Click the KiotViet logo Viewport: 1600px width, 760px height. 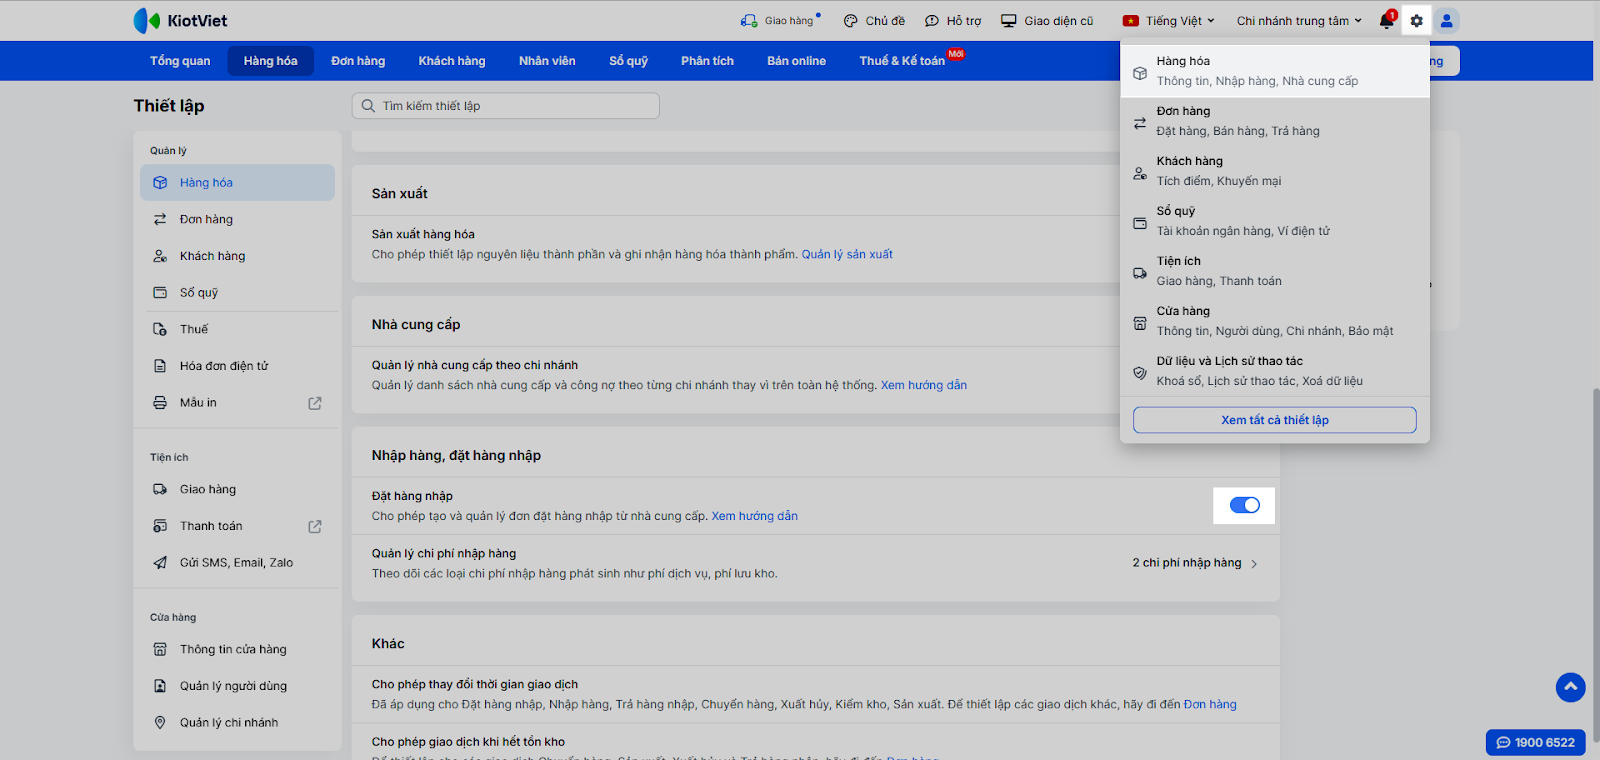[181, 21]
